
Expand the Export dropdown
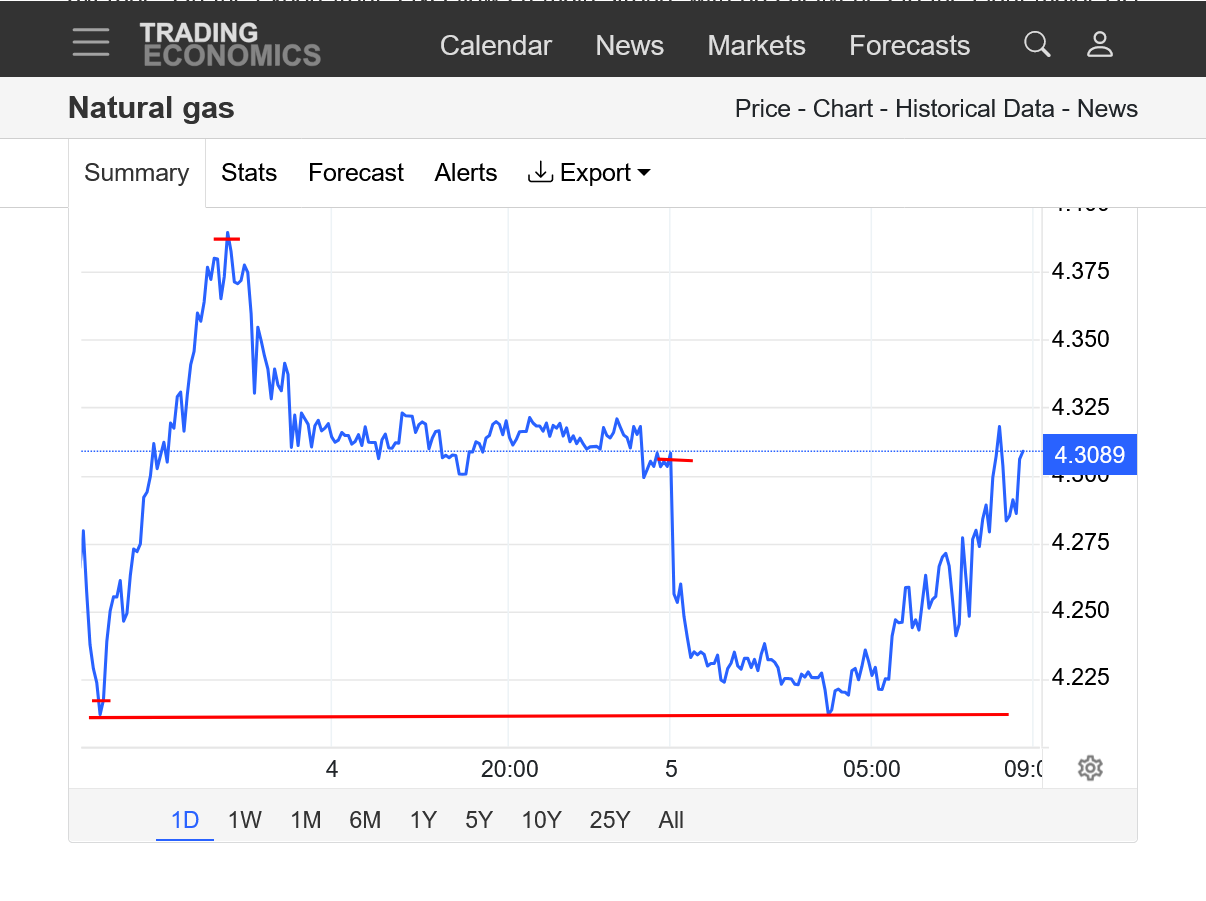589,173
